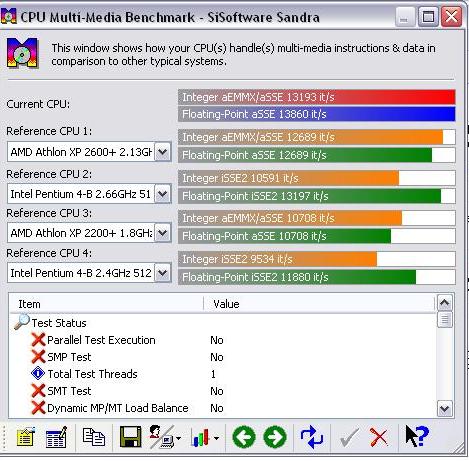This screenshot has height=461, width=469.
Task: Click the Floating-Point iSSE2 11880 it/s bar
Action: (x=317, y=277)
